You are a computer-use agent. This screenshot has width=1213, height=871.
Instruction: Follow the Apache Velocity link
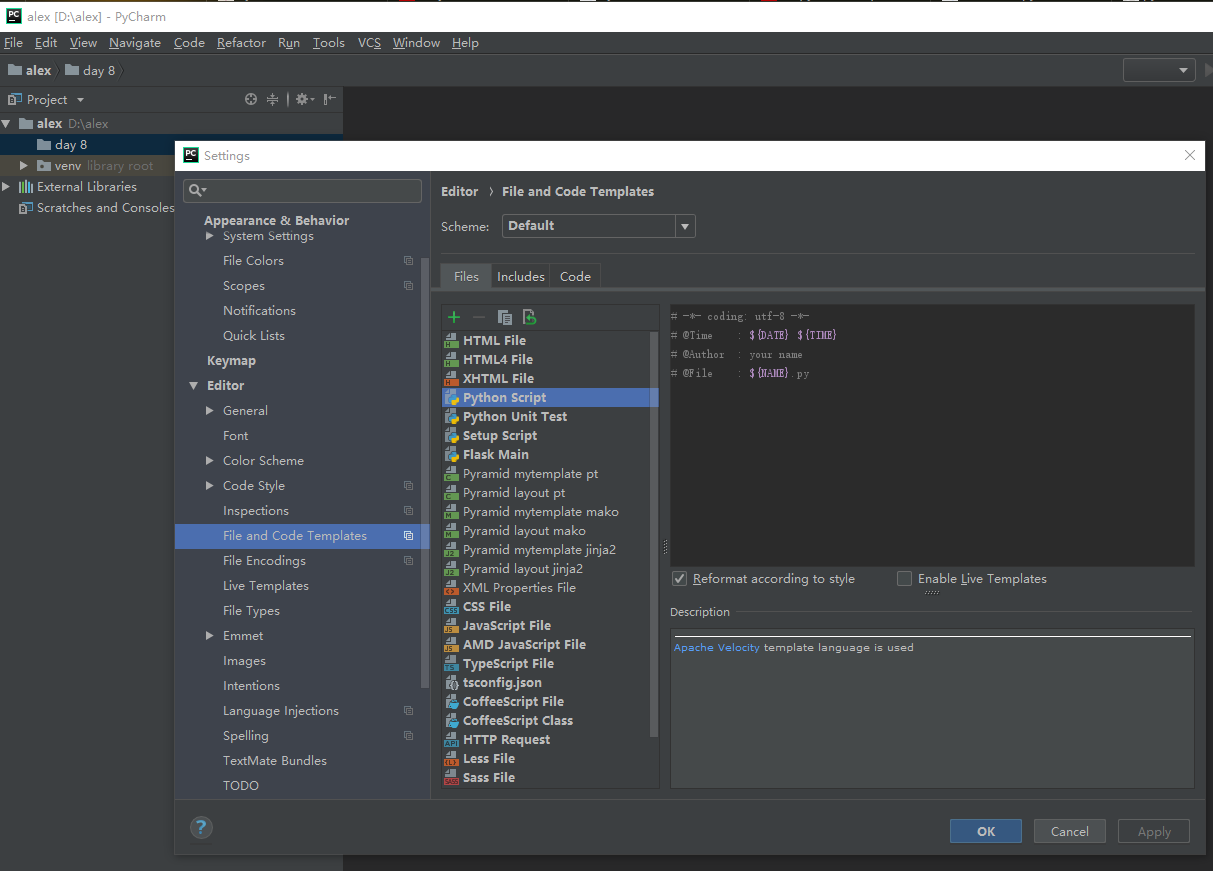click(x=716, y=648)
